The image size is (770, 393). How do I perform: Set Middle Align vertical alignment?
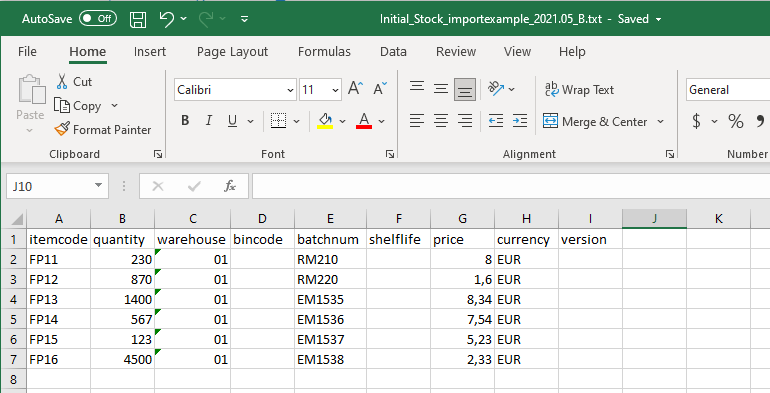[441, 89]
